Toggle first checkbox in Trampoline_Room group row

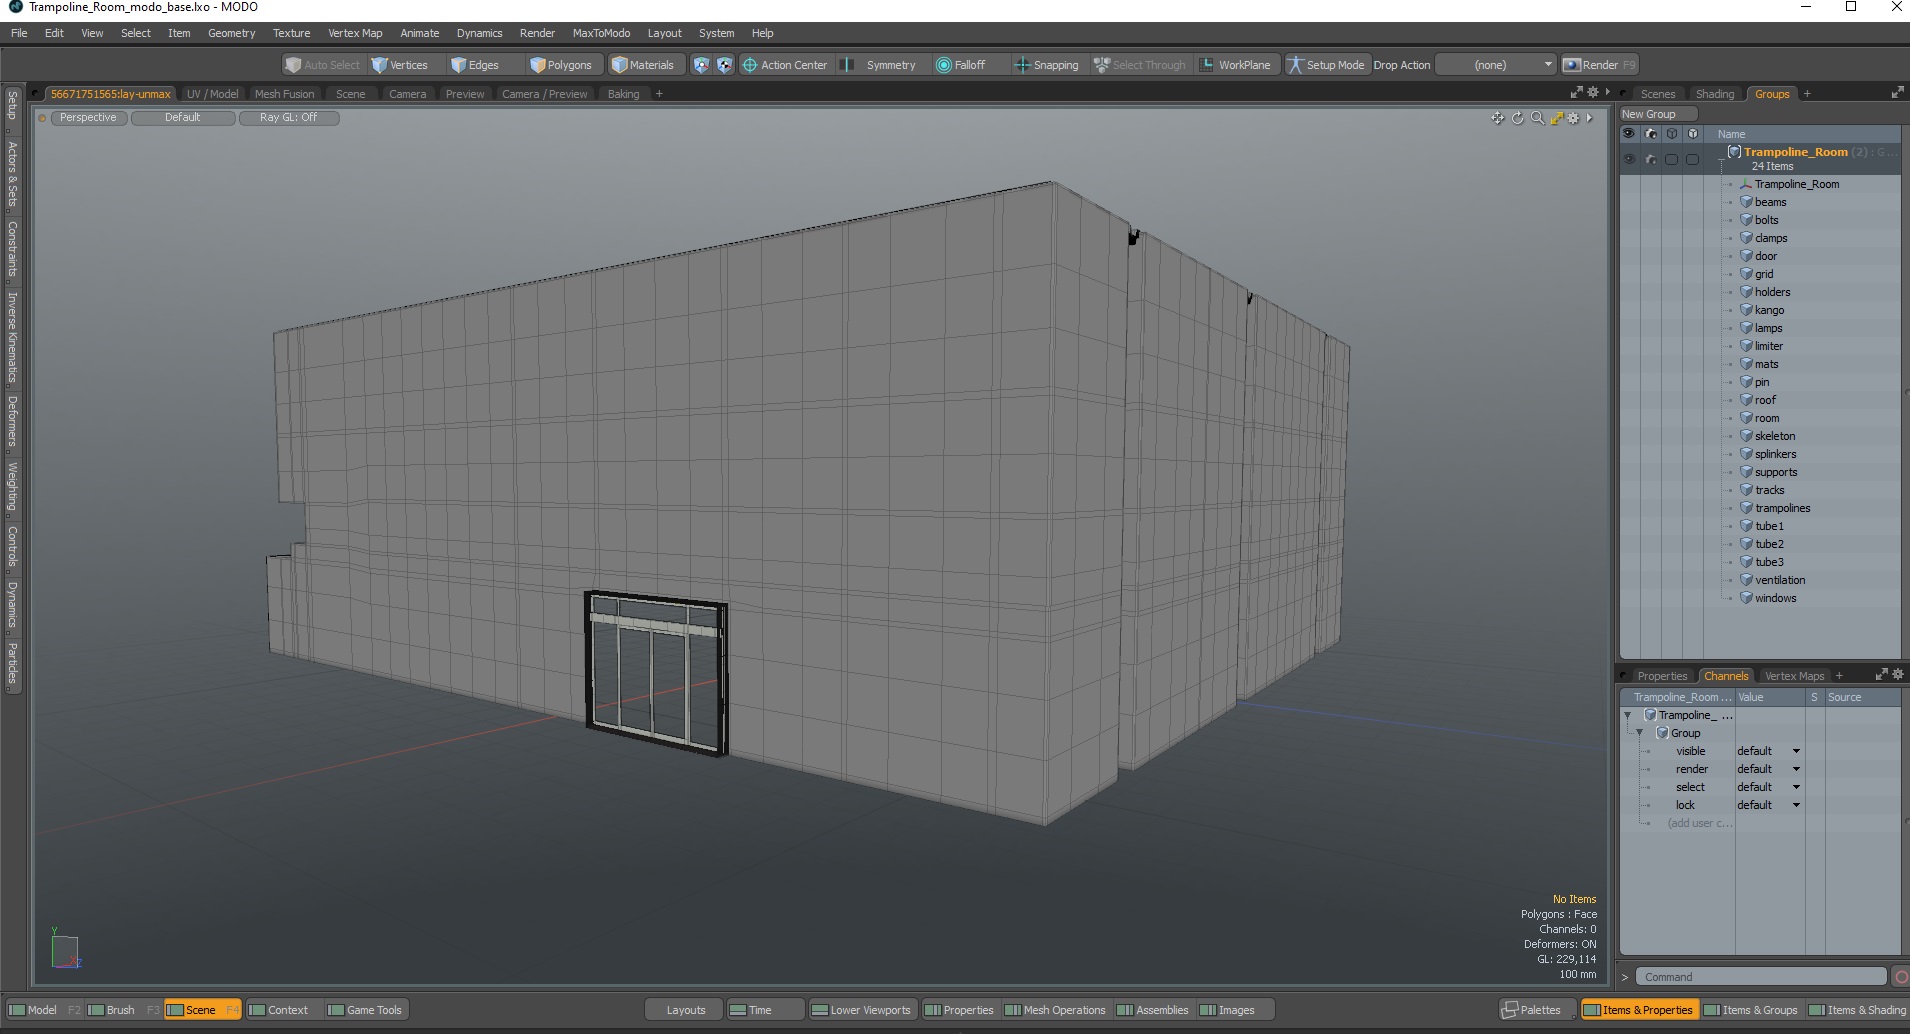point(1672,159)
